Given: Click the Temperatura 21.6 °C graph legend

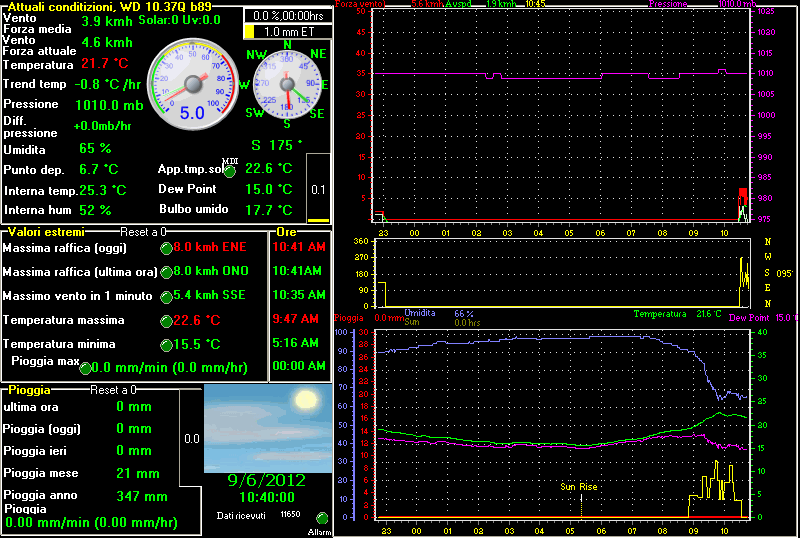Looking at the screenshot, I should (678, 314).
